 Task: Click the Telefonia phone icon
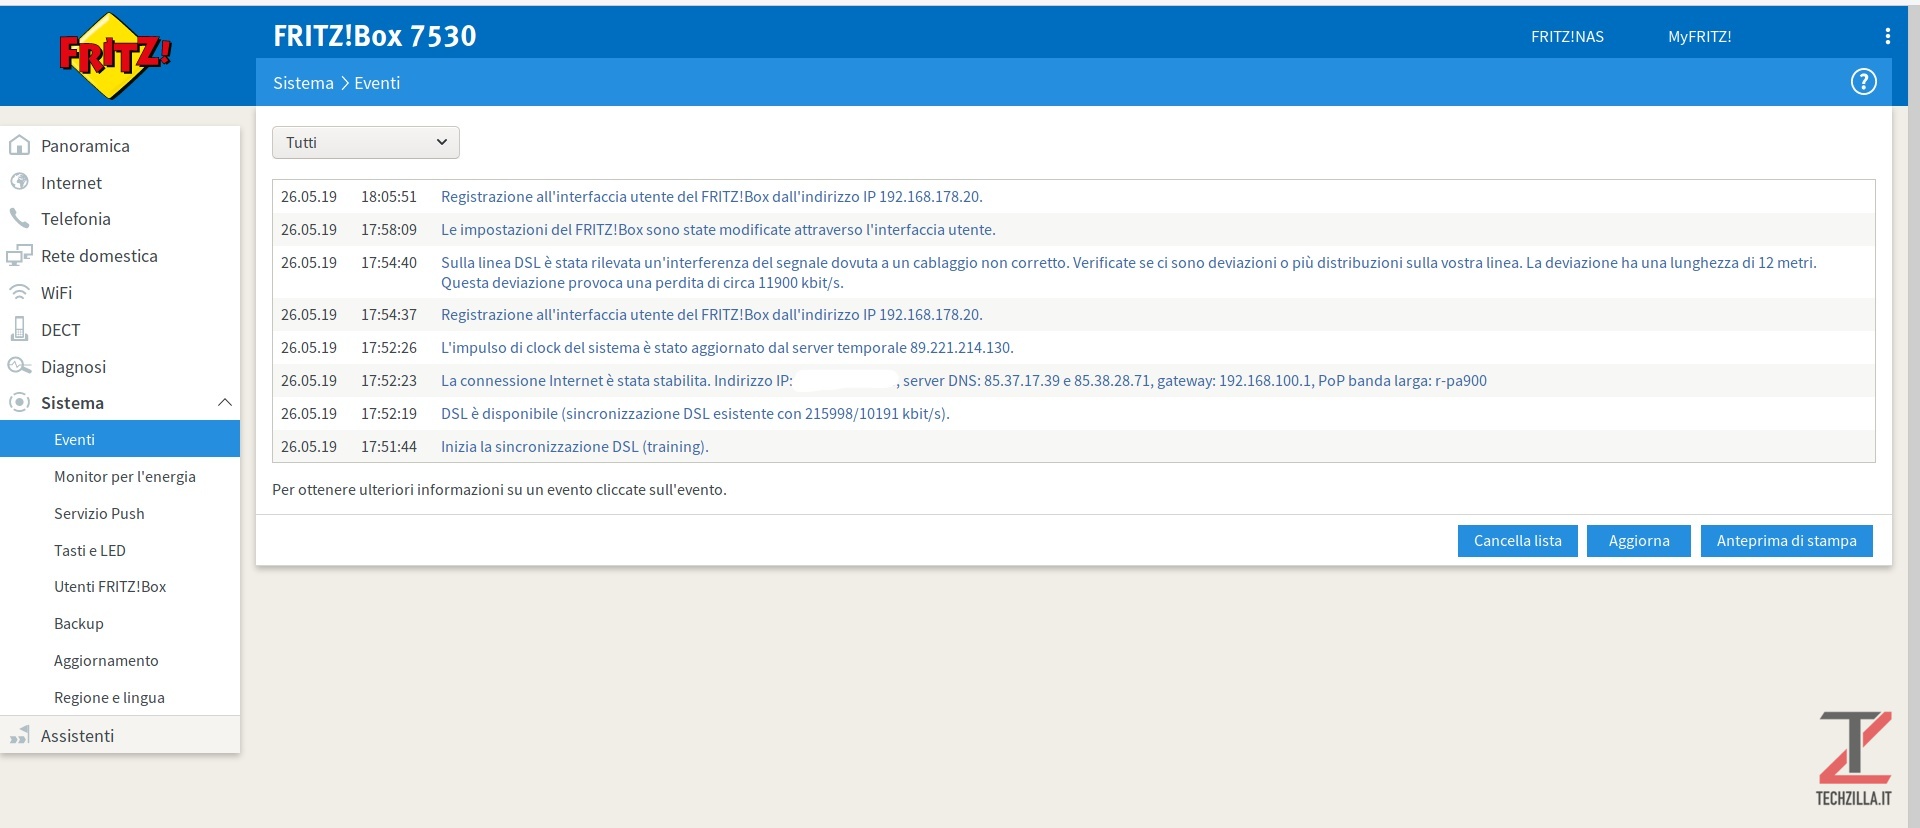[19, 218]
